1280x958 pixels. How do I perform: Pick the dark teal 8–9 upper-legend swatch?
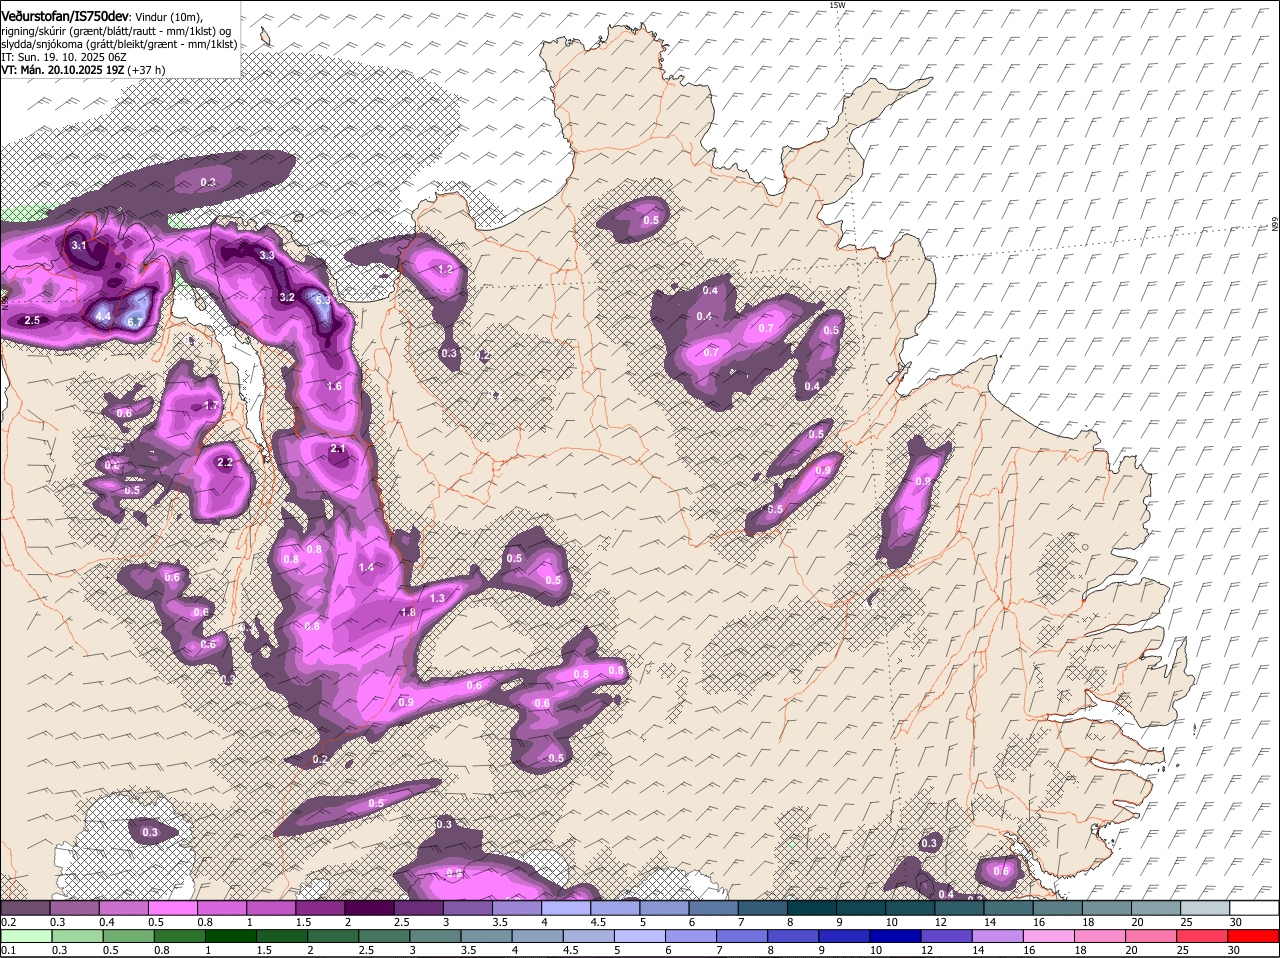pyautogui.click(x=813, y=908)
